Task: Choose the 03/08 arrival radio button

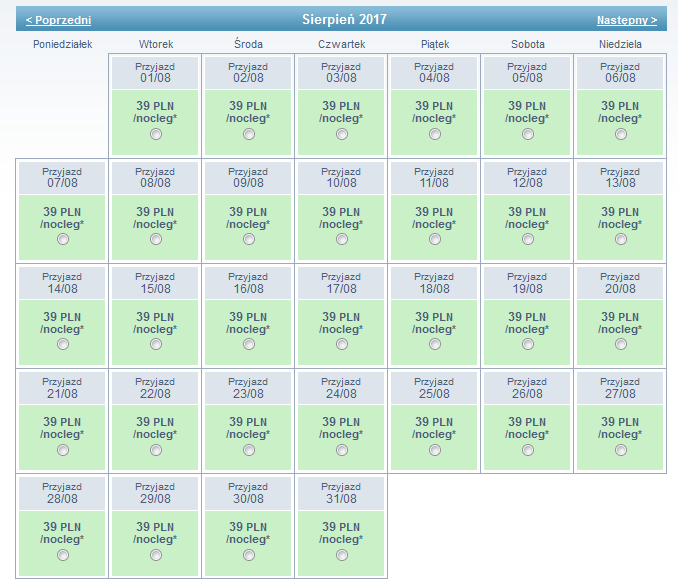Action: tap(342, 134)
